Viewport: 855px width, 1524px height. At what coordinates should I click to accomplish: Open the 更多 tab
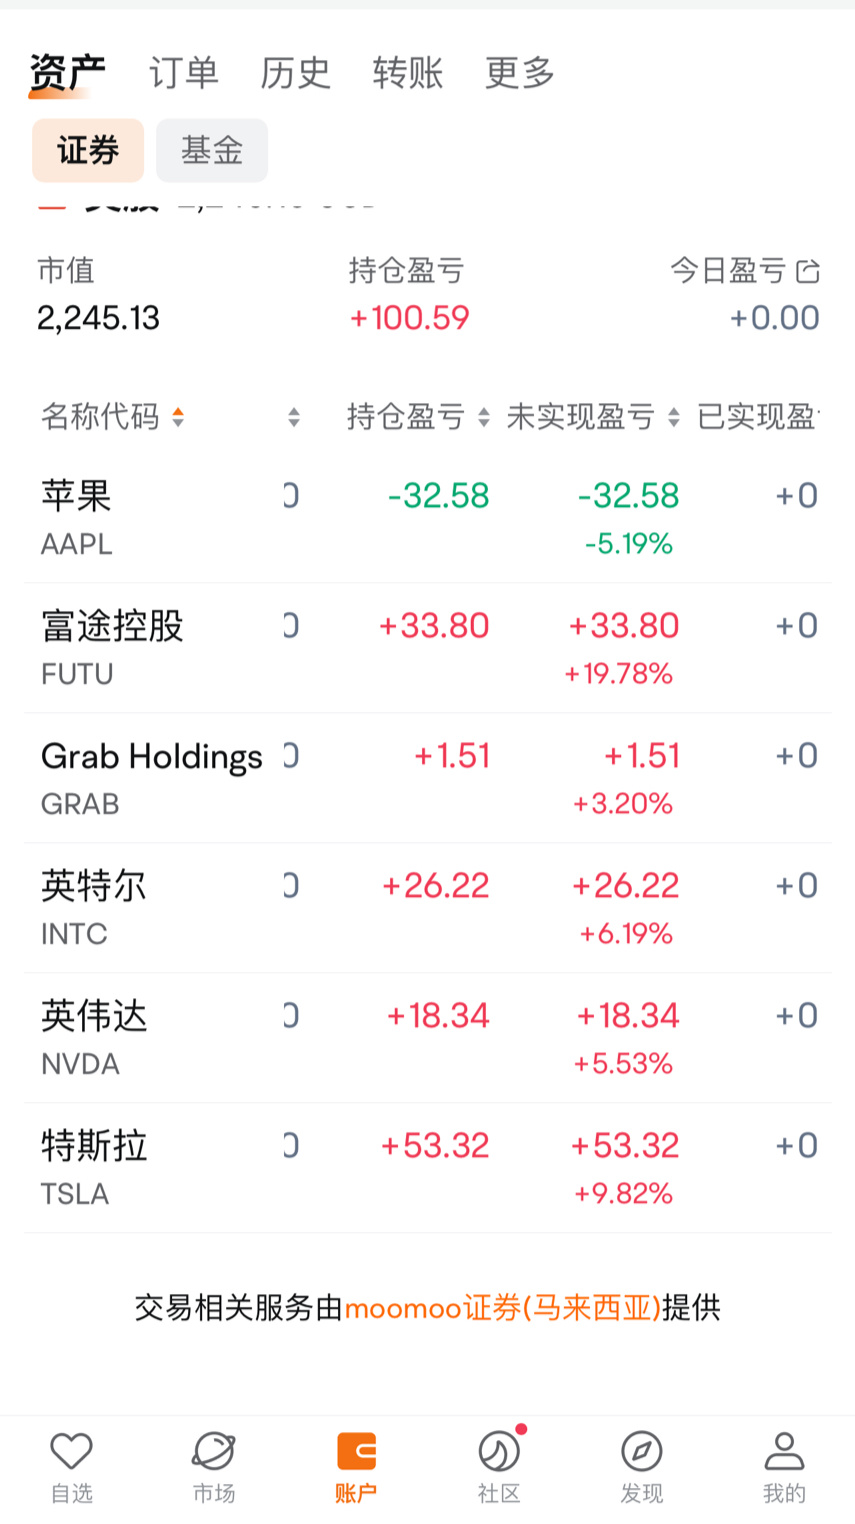tap(520, 73)
